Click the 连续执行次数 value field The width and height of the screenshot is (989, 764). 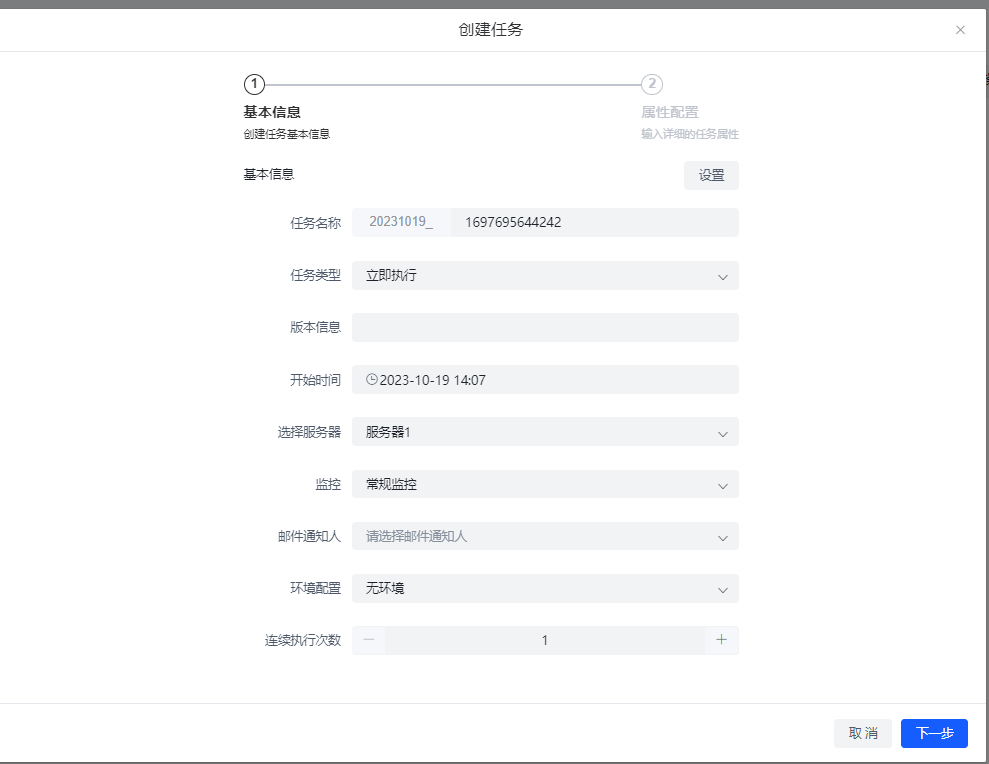(545, 640)
